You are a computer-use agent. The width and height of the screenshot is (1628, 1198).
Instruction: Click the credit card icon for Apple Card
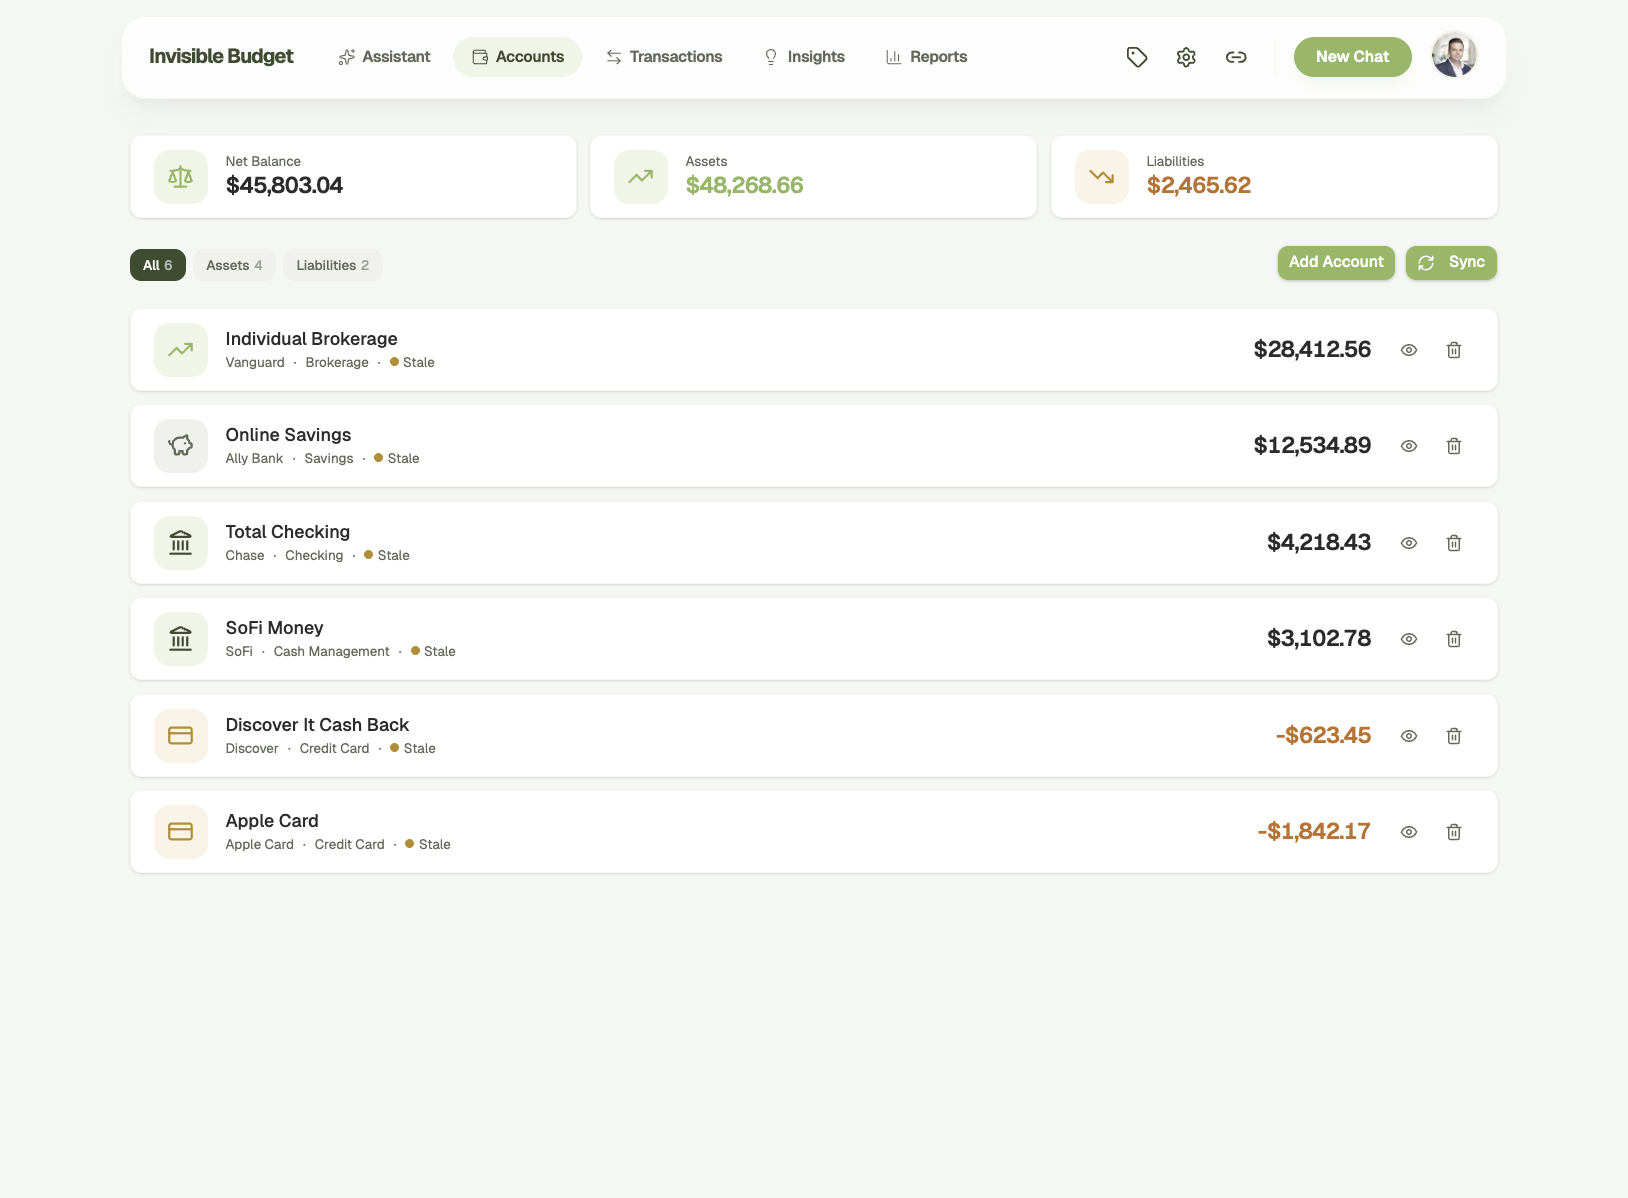pos(180,831)
